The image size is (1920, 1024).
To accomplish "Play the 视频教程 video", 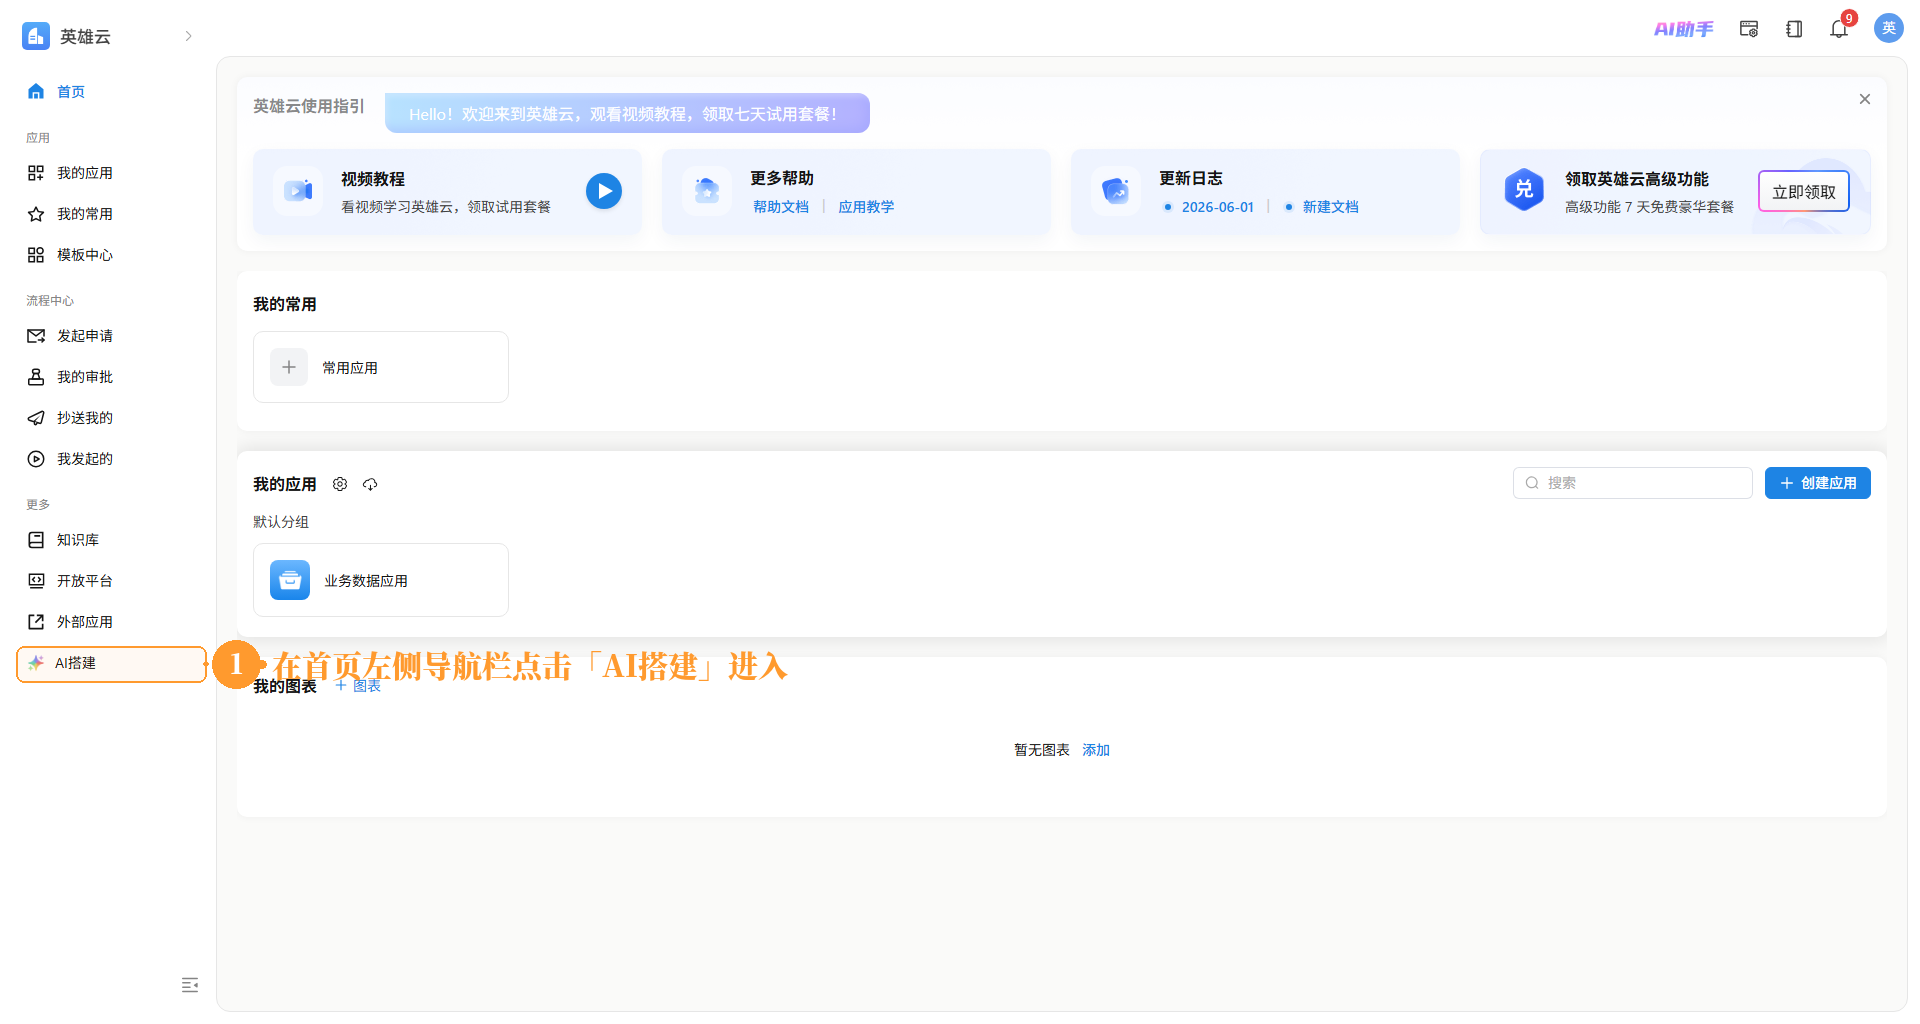I will 604,191.
